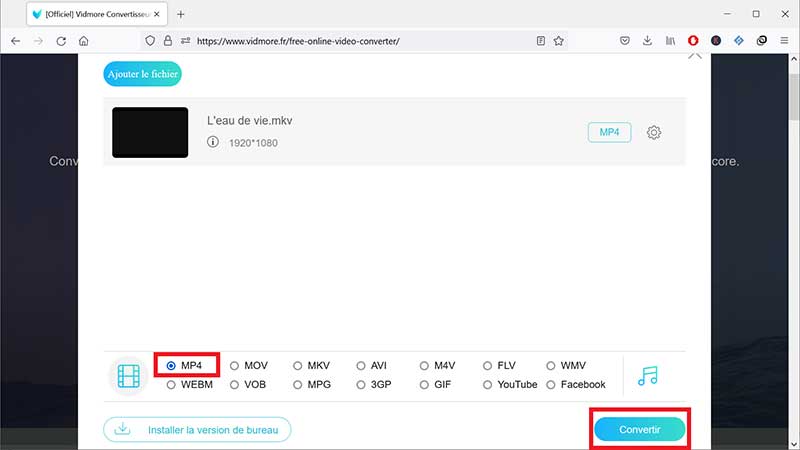
Task: Click Ajouter le fichier button
Action: pos(143,73)
